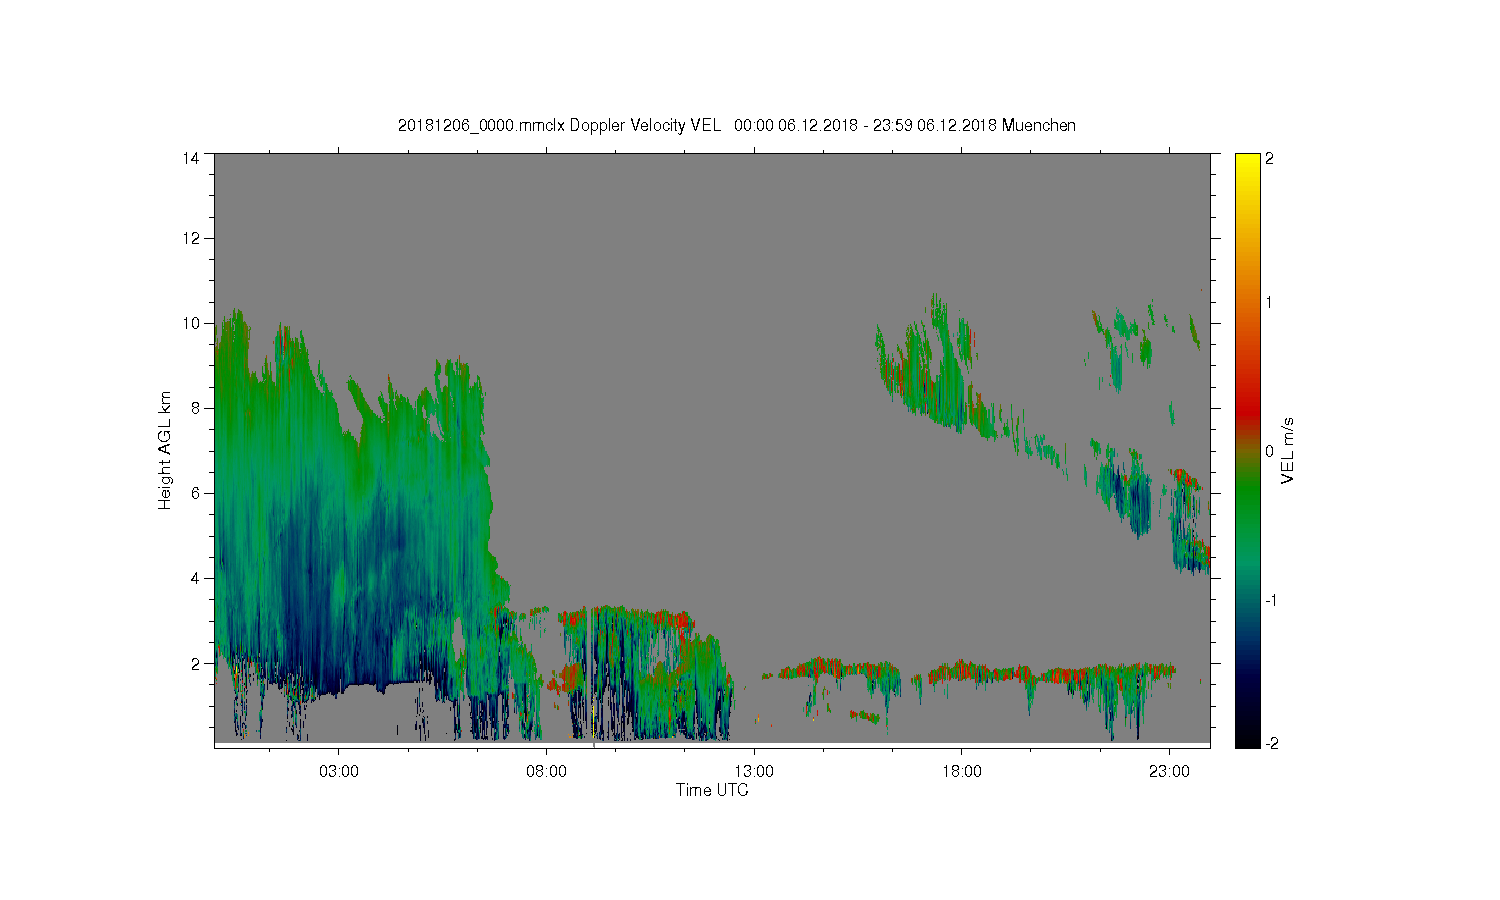
Task: Click the plot title '20181206_0000.mmclx Doppler Velocity VEL'
Action: coord(559,125)
